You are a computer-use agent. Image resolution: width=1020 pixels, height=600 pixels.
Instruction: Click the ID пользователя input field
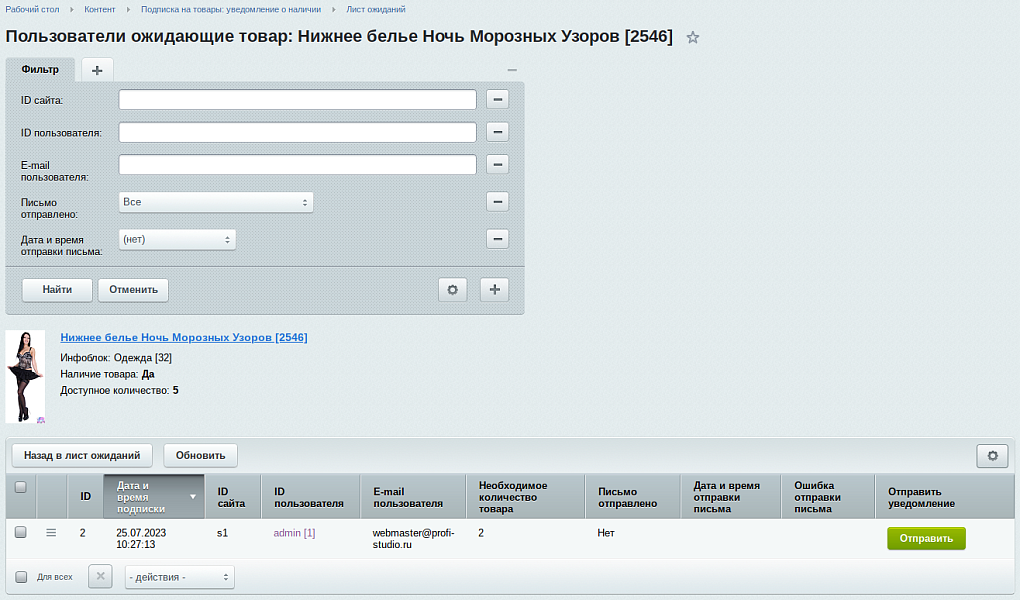coord(297,131)
